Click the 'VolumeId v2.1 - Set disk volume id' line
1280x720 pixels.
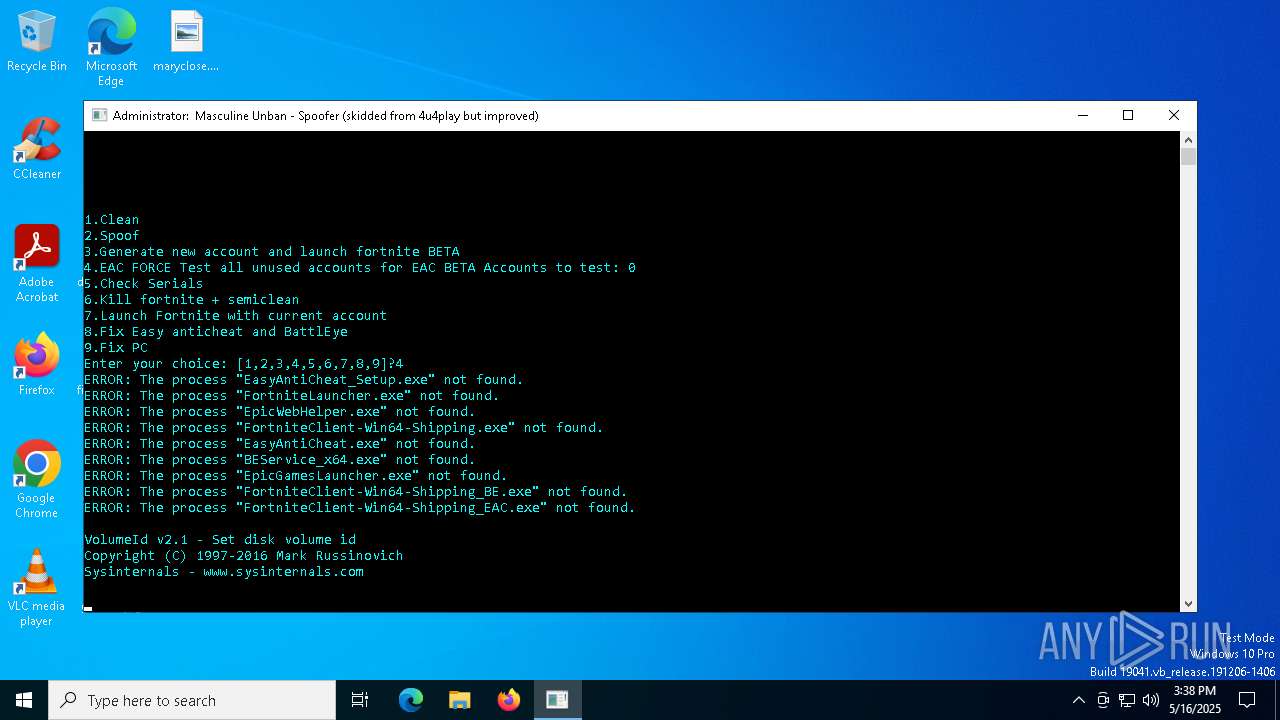click(x=220, y=540)
